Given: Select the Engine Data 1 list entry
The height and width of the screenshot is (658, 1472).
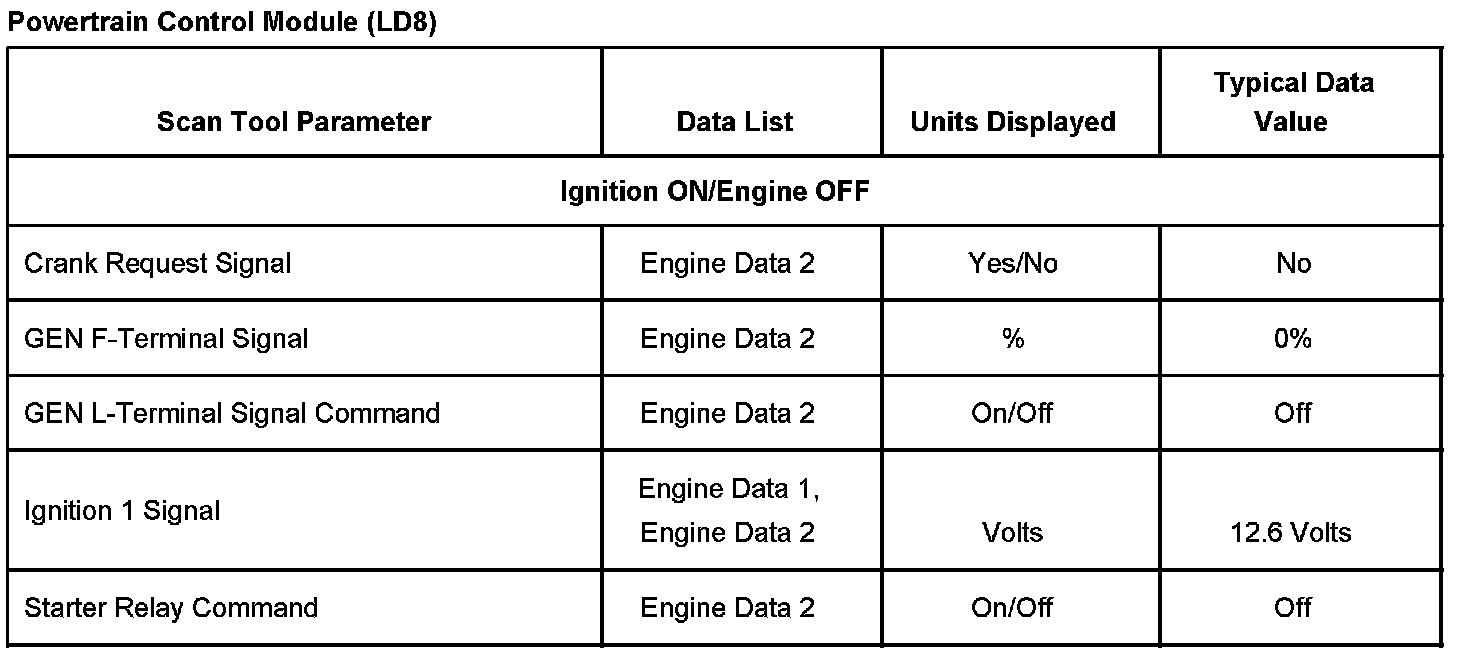Looking at the screenshot, I should pos(729,489).
